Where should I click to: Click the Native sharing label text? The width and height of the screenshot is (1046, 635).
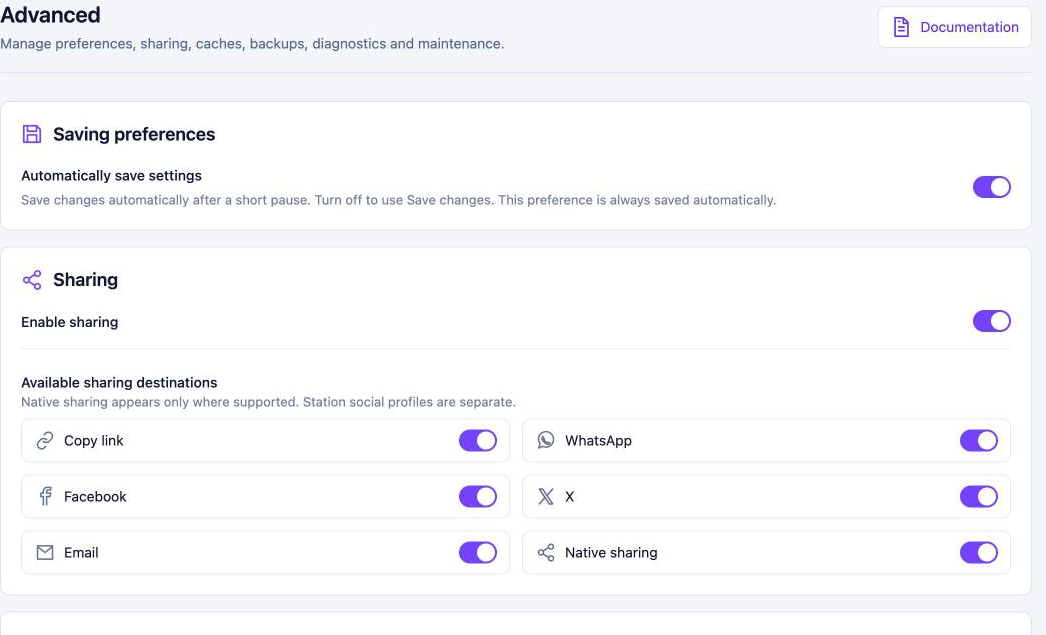(x=611, y=552)
